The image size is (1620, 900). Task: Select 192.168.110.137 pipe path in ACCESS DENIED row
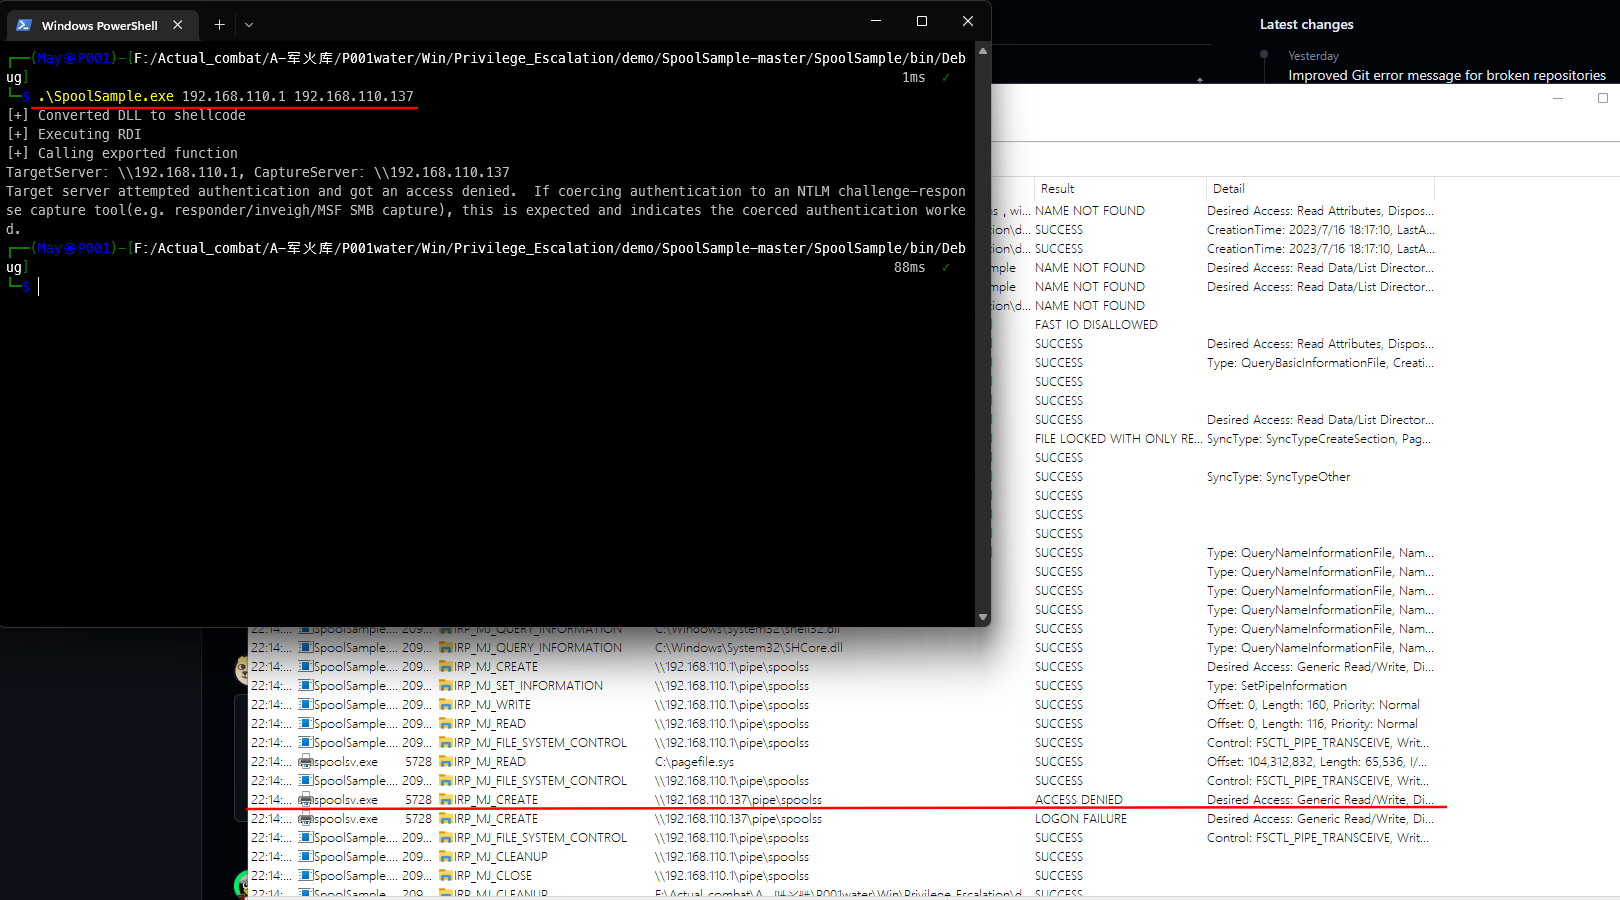(738, 799)
